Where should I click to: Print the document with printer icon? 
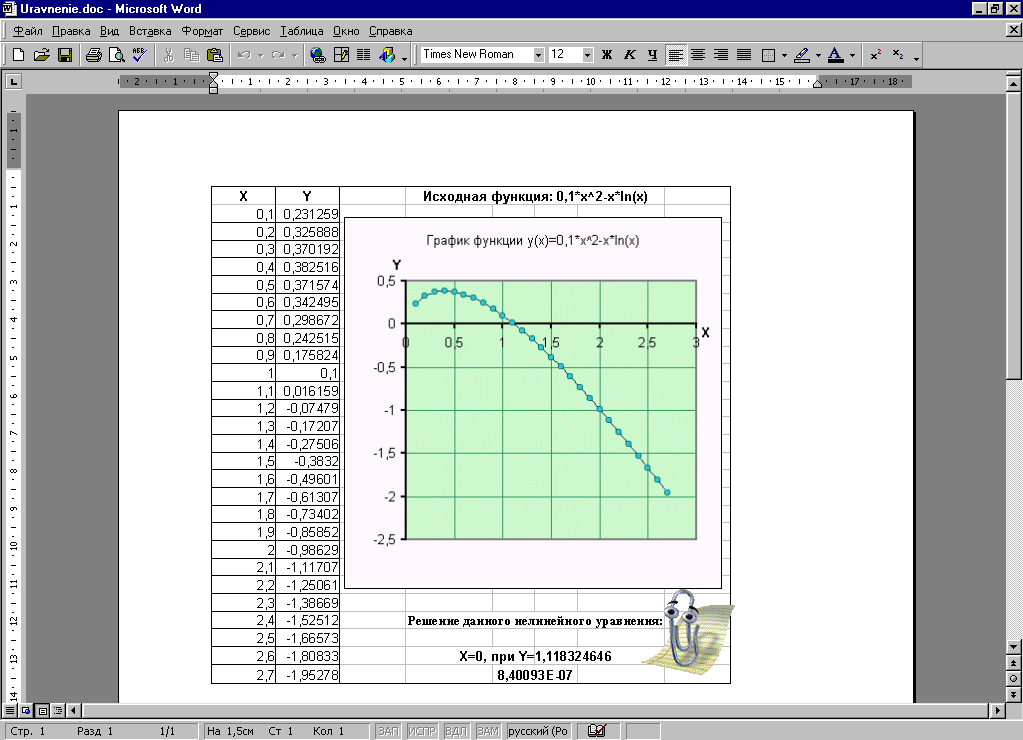pyautogui.click(x=93, y=55)
